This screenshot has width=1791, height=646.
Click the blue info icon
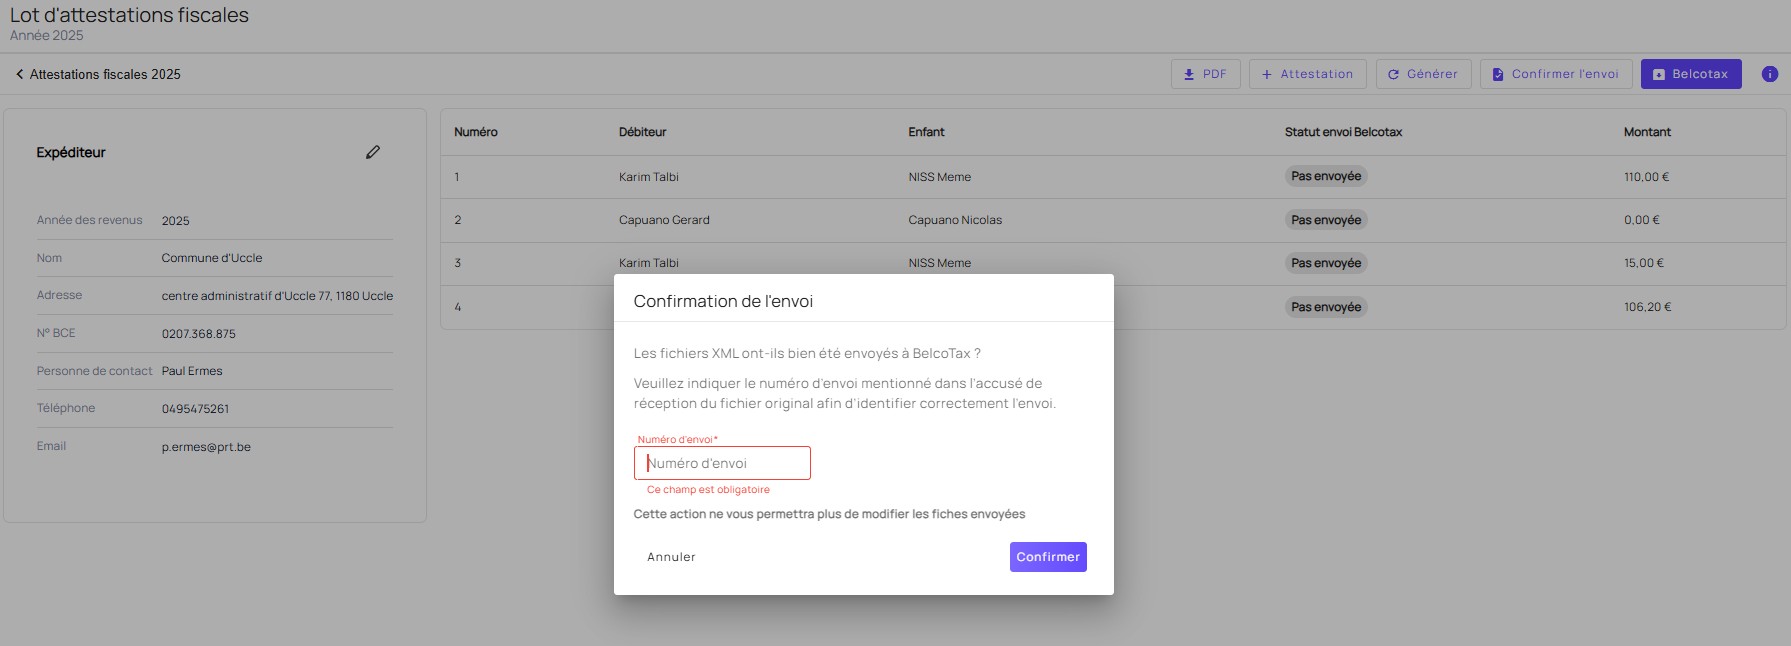1769,74
